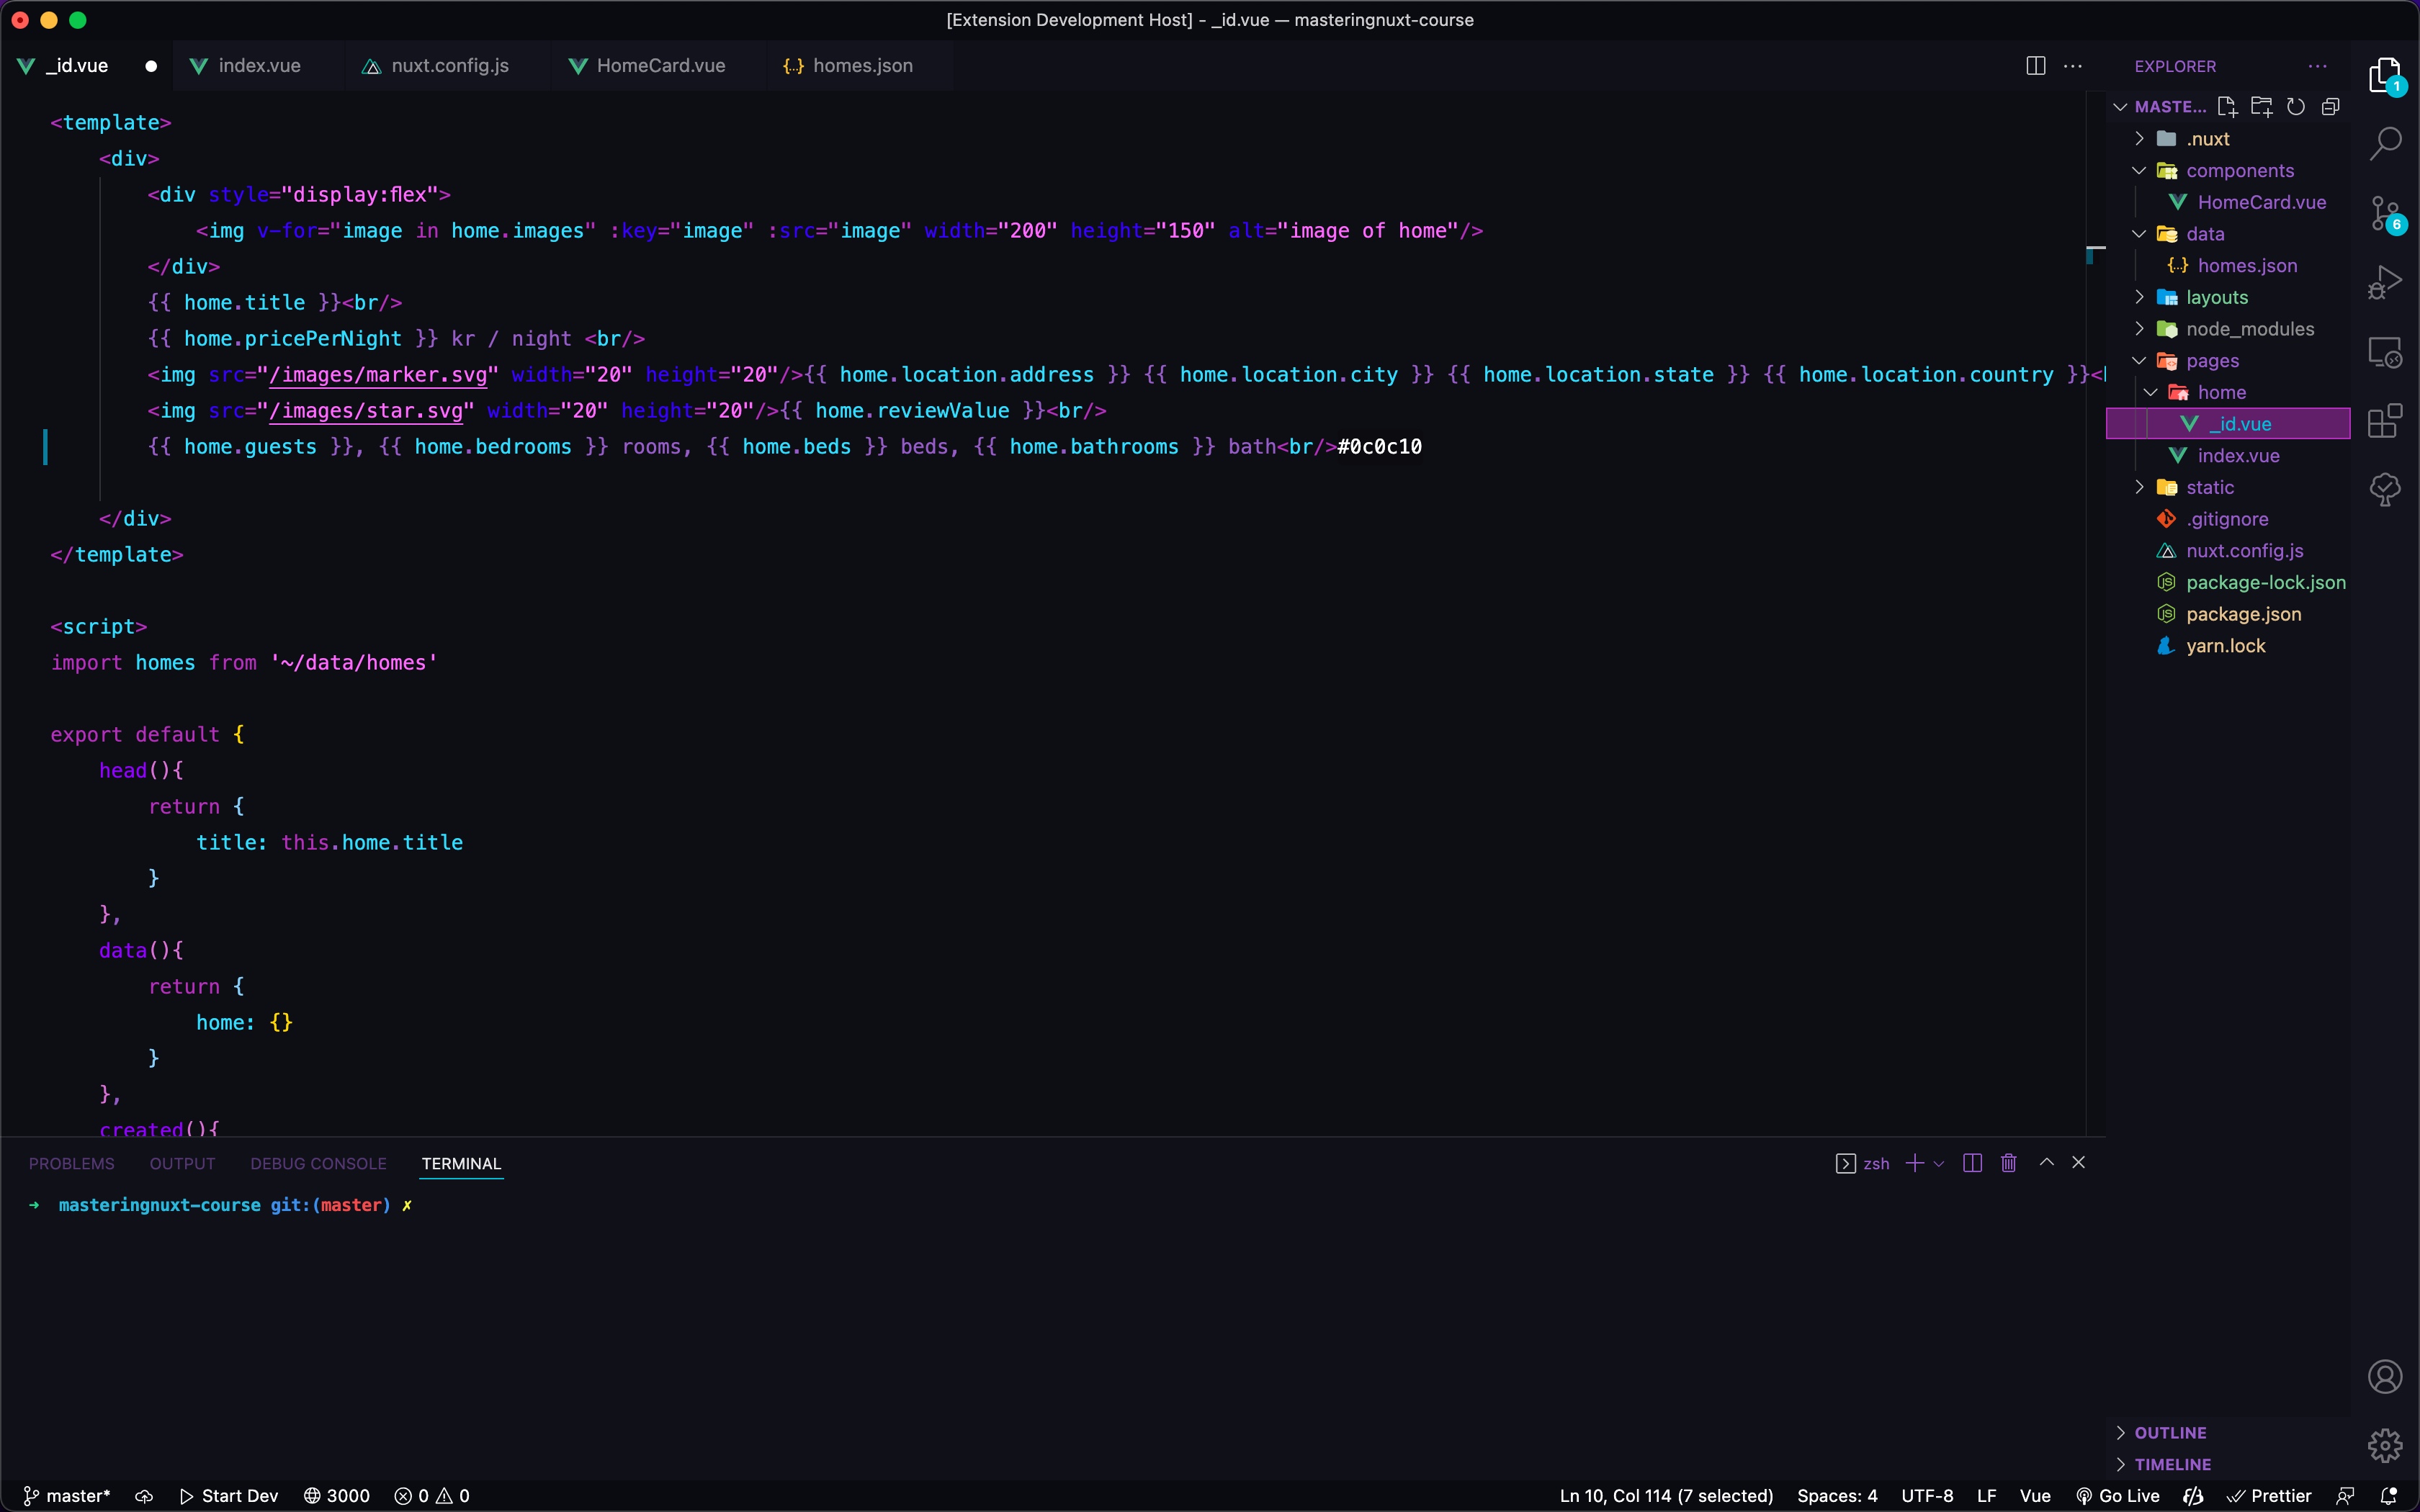Click the Vue language mode indicator

(x=2034, y=1496)
